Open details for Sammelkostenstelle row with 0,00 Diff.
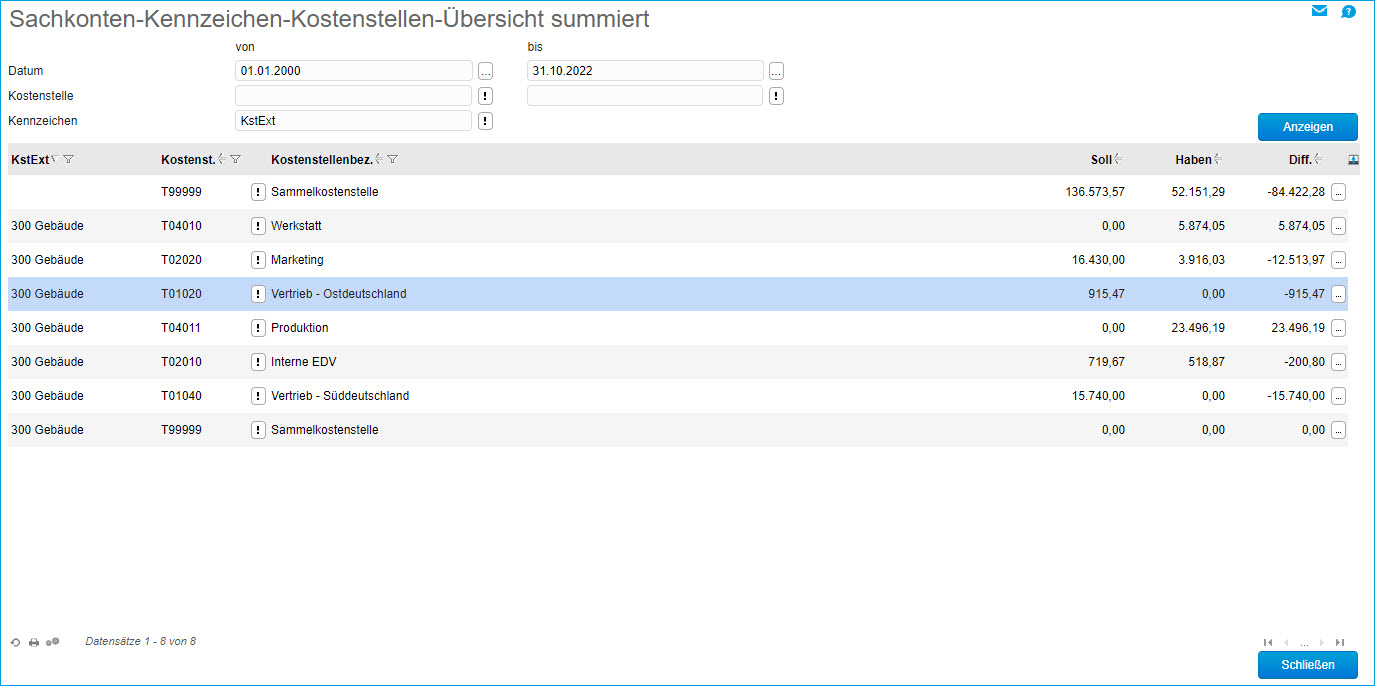The width and height of the screenshot is (1375, 686). coord(1338,430)
